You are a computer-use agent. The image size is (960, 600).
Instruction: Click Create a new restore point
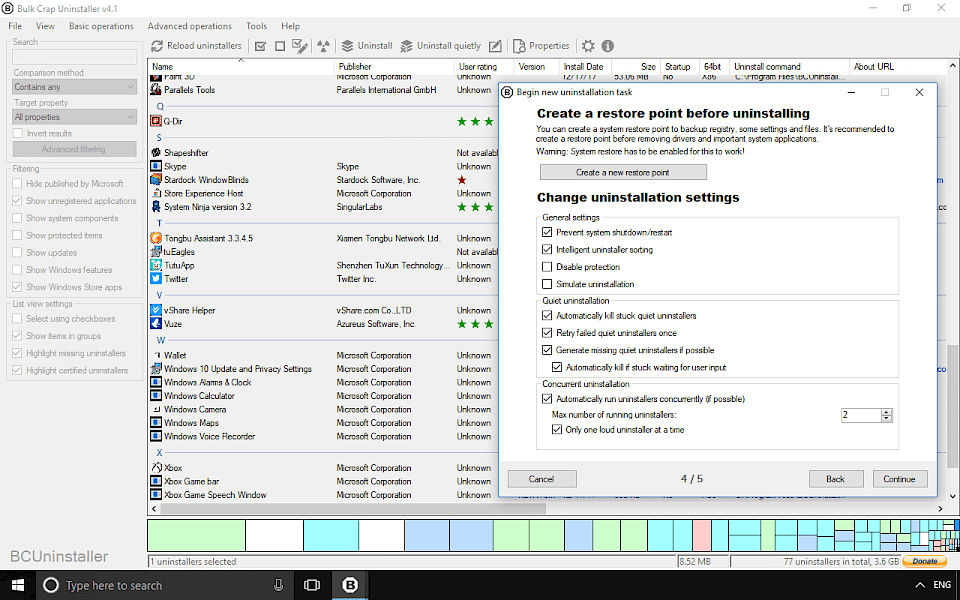tap(623, 172)
